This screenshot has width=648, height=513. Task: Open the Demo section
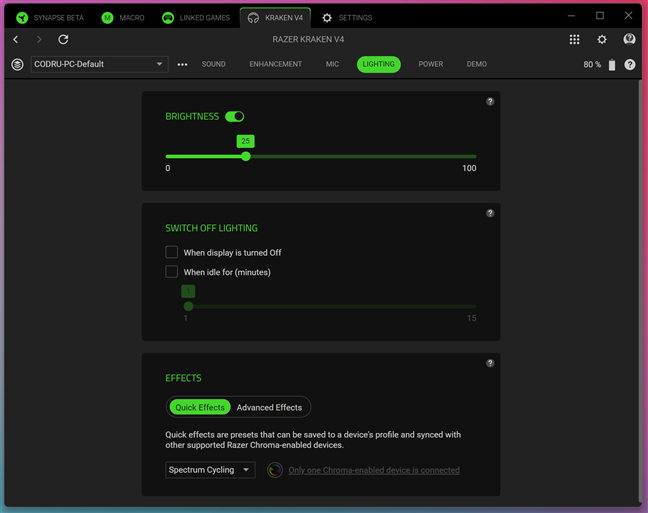point(476,64)
